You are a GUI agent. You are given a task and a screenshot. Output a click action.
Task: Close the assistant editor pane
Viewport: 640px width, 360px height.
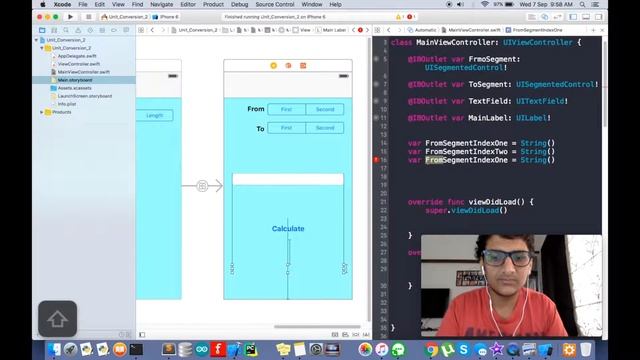[x=602, y=30]
